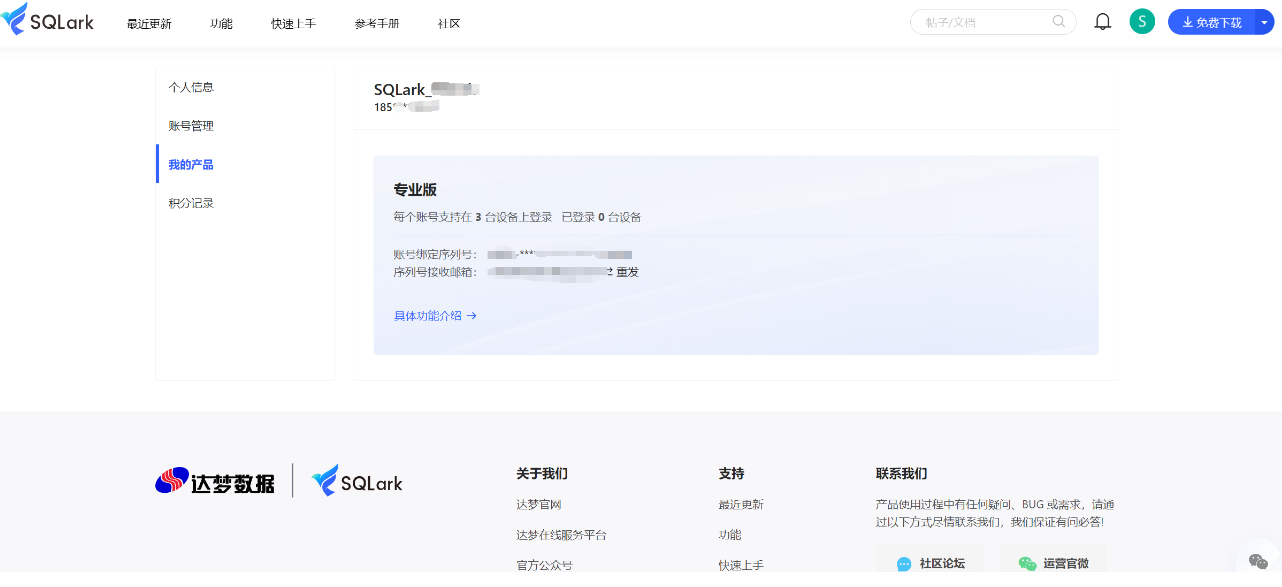The image size is (1282, 587).
Task: Open 具体功能介绍 link
Action: [435, 316]
